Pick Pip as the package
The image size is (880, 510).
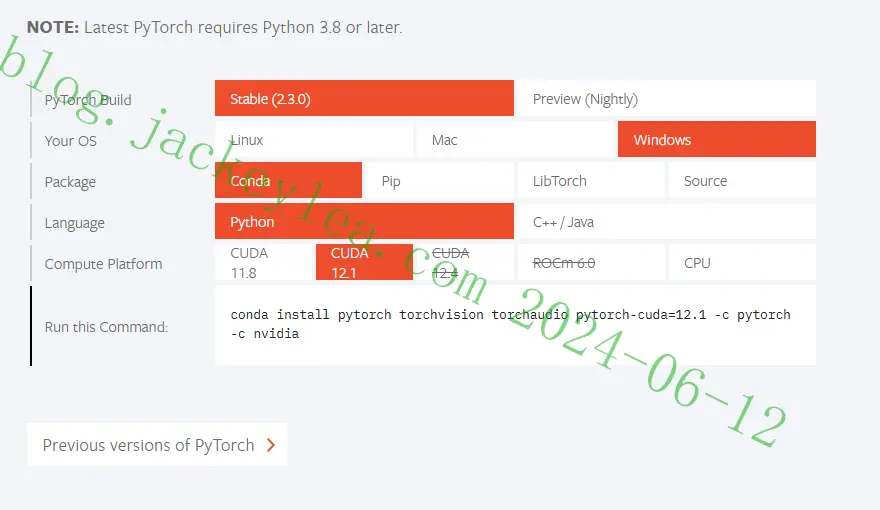point(439,180)
